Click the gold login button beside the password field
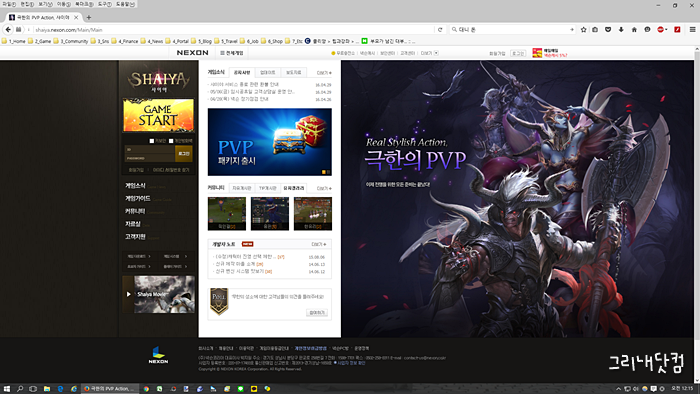Viewport: 700px width, 394px height. [x=183, y=153]
